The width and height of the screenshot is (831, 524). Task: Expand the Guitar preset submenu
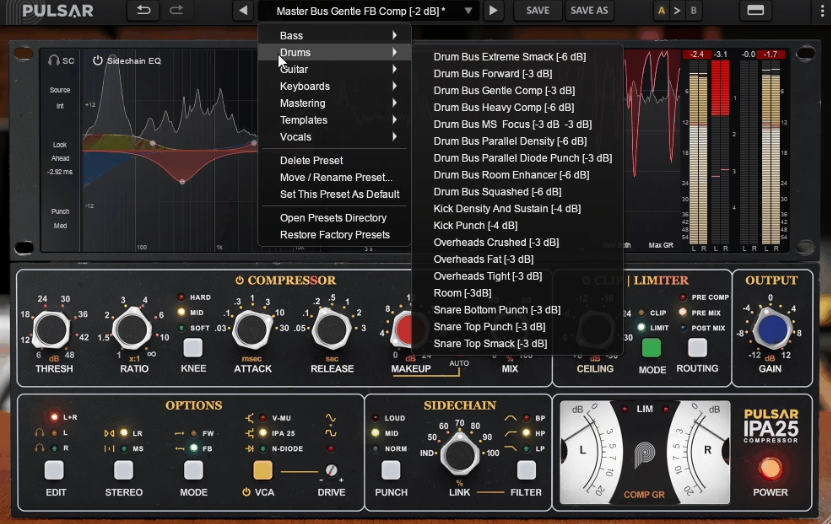(x=334, y=69)
